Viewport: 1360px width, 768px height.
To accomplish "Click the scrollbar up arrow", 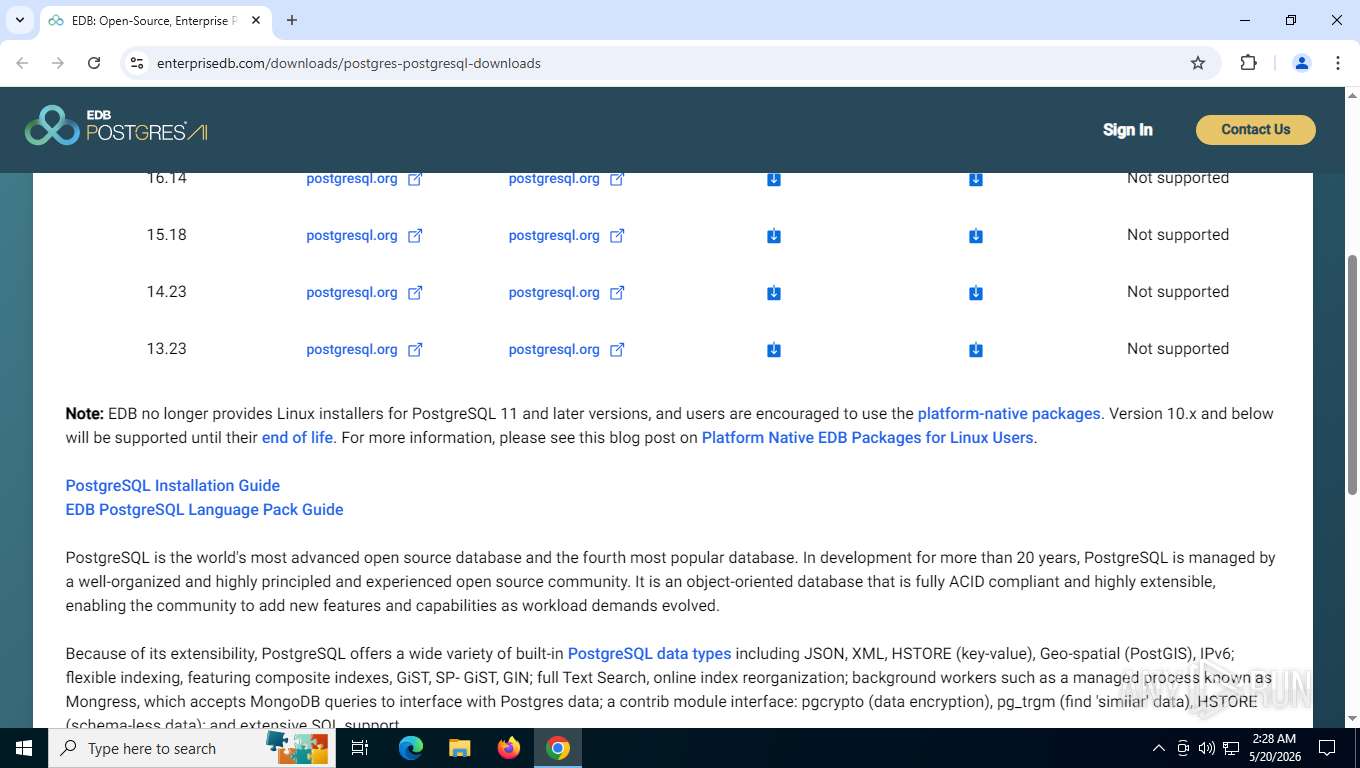I will tap(1352, 94).
